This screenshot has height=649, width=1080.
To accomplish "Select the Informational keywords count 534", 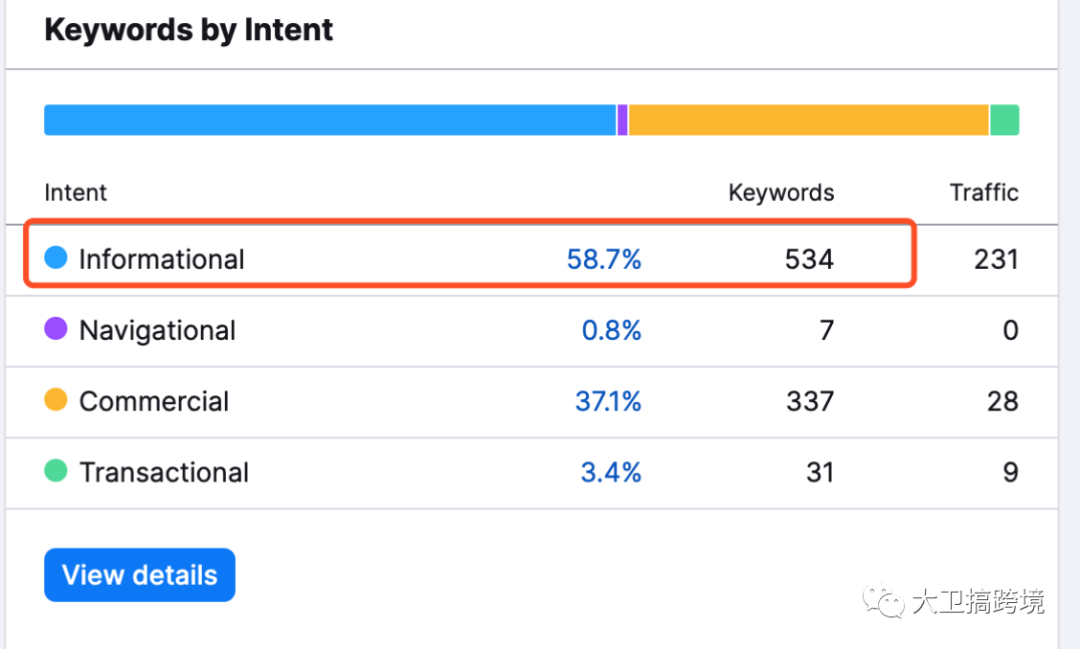I will click(x=809, y=259).
